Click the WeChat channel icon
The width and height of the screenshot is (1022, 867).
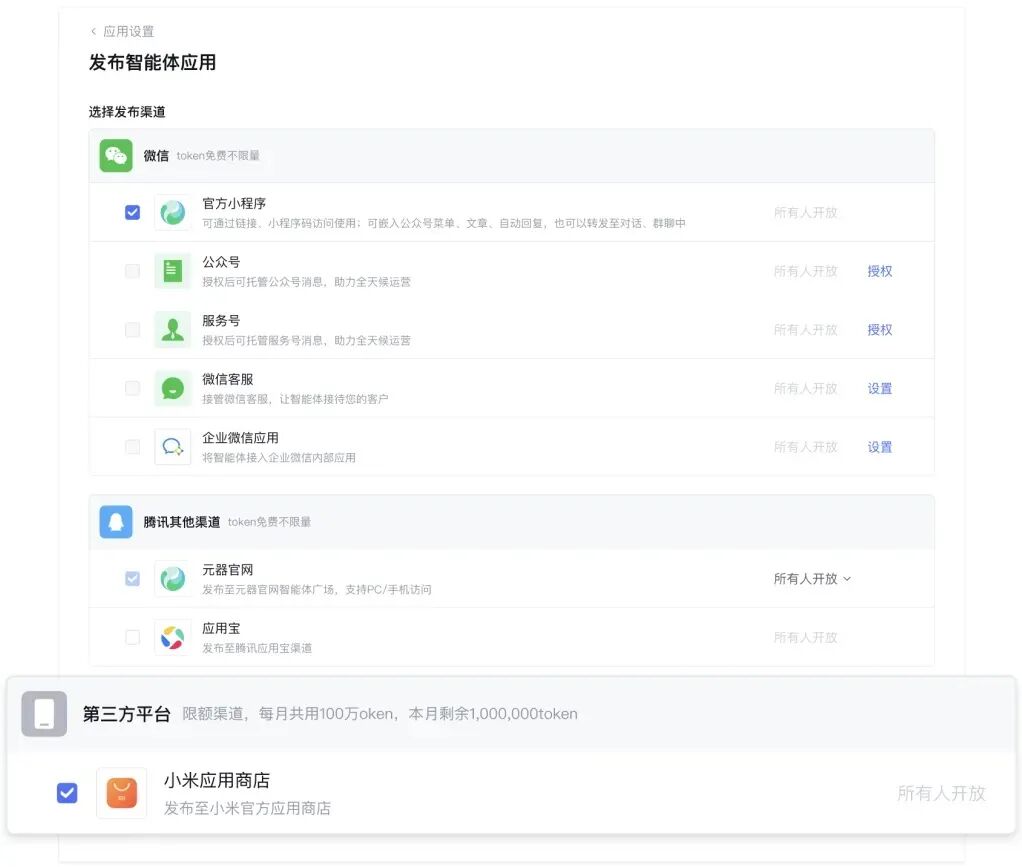(x=115, y=156)
